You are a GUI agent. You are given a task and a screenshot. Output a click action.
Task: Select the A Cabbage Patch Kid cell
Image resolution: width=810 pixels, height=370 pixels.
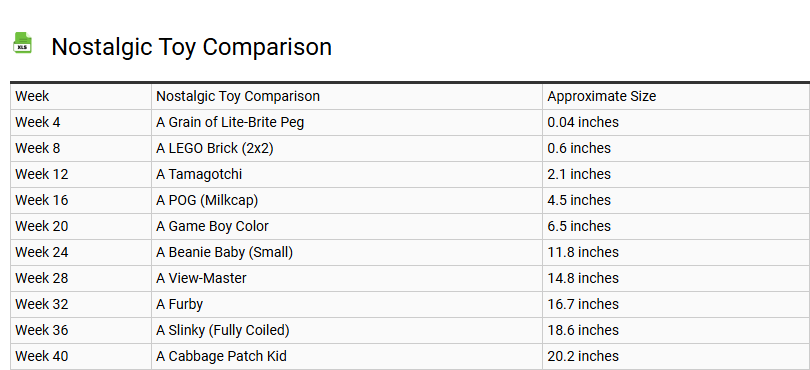(x=347, y=357)
